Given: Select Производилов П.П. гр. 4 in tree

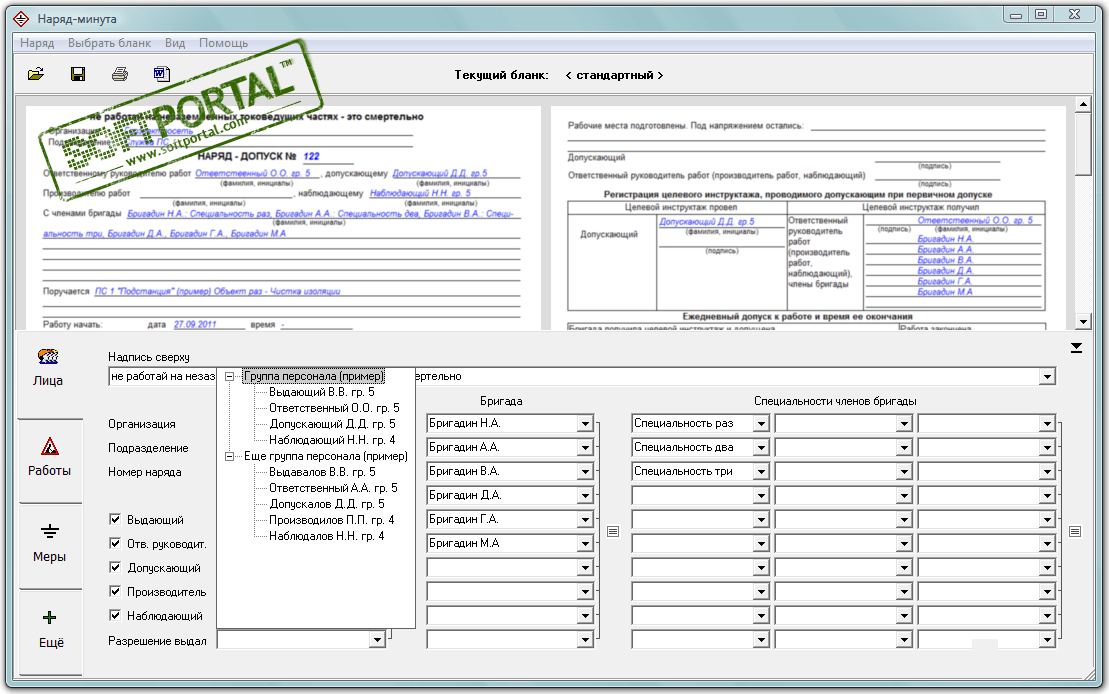Looking at the screenshot, I should coord(332,520).
